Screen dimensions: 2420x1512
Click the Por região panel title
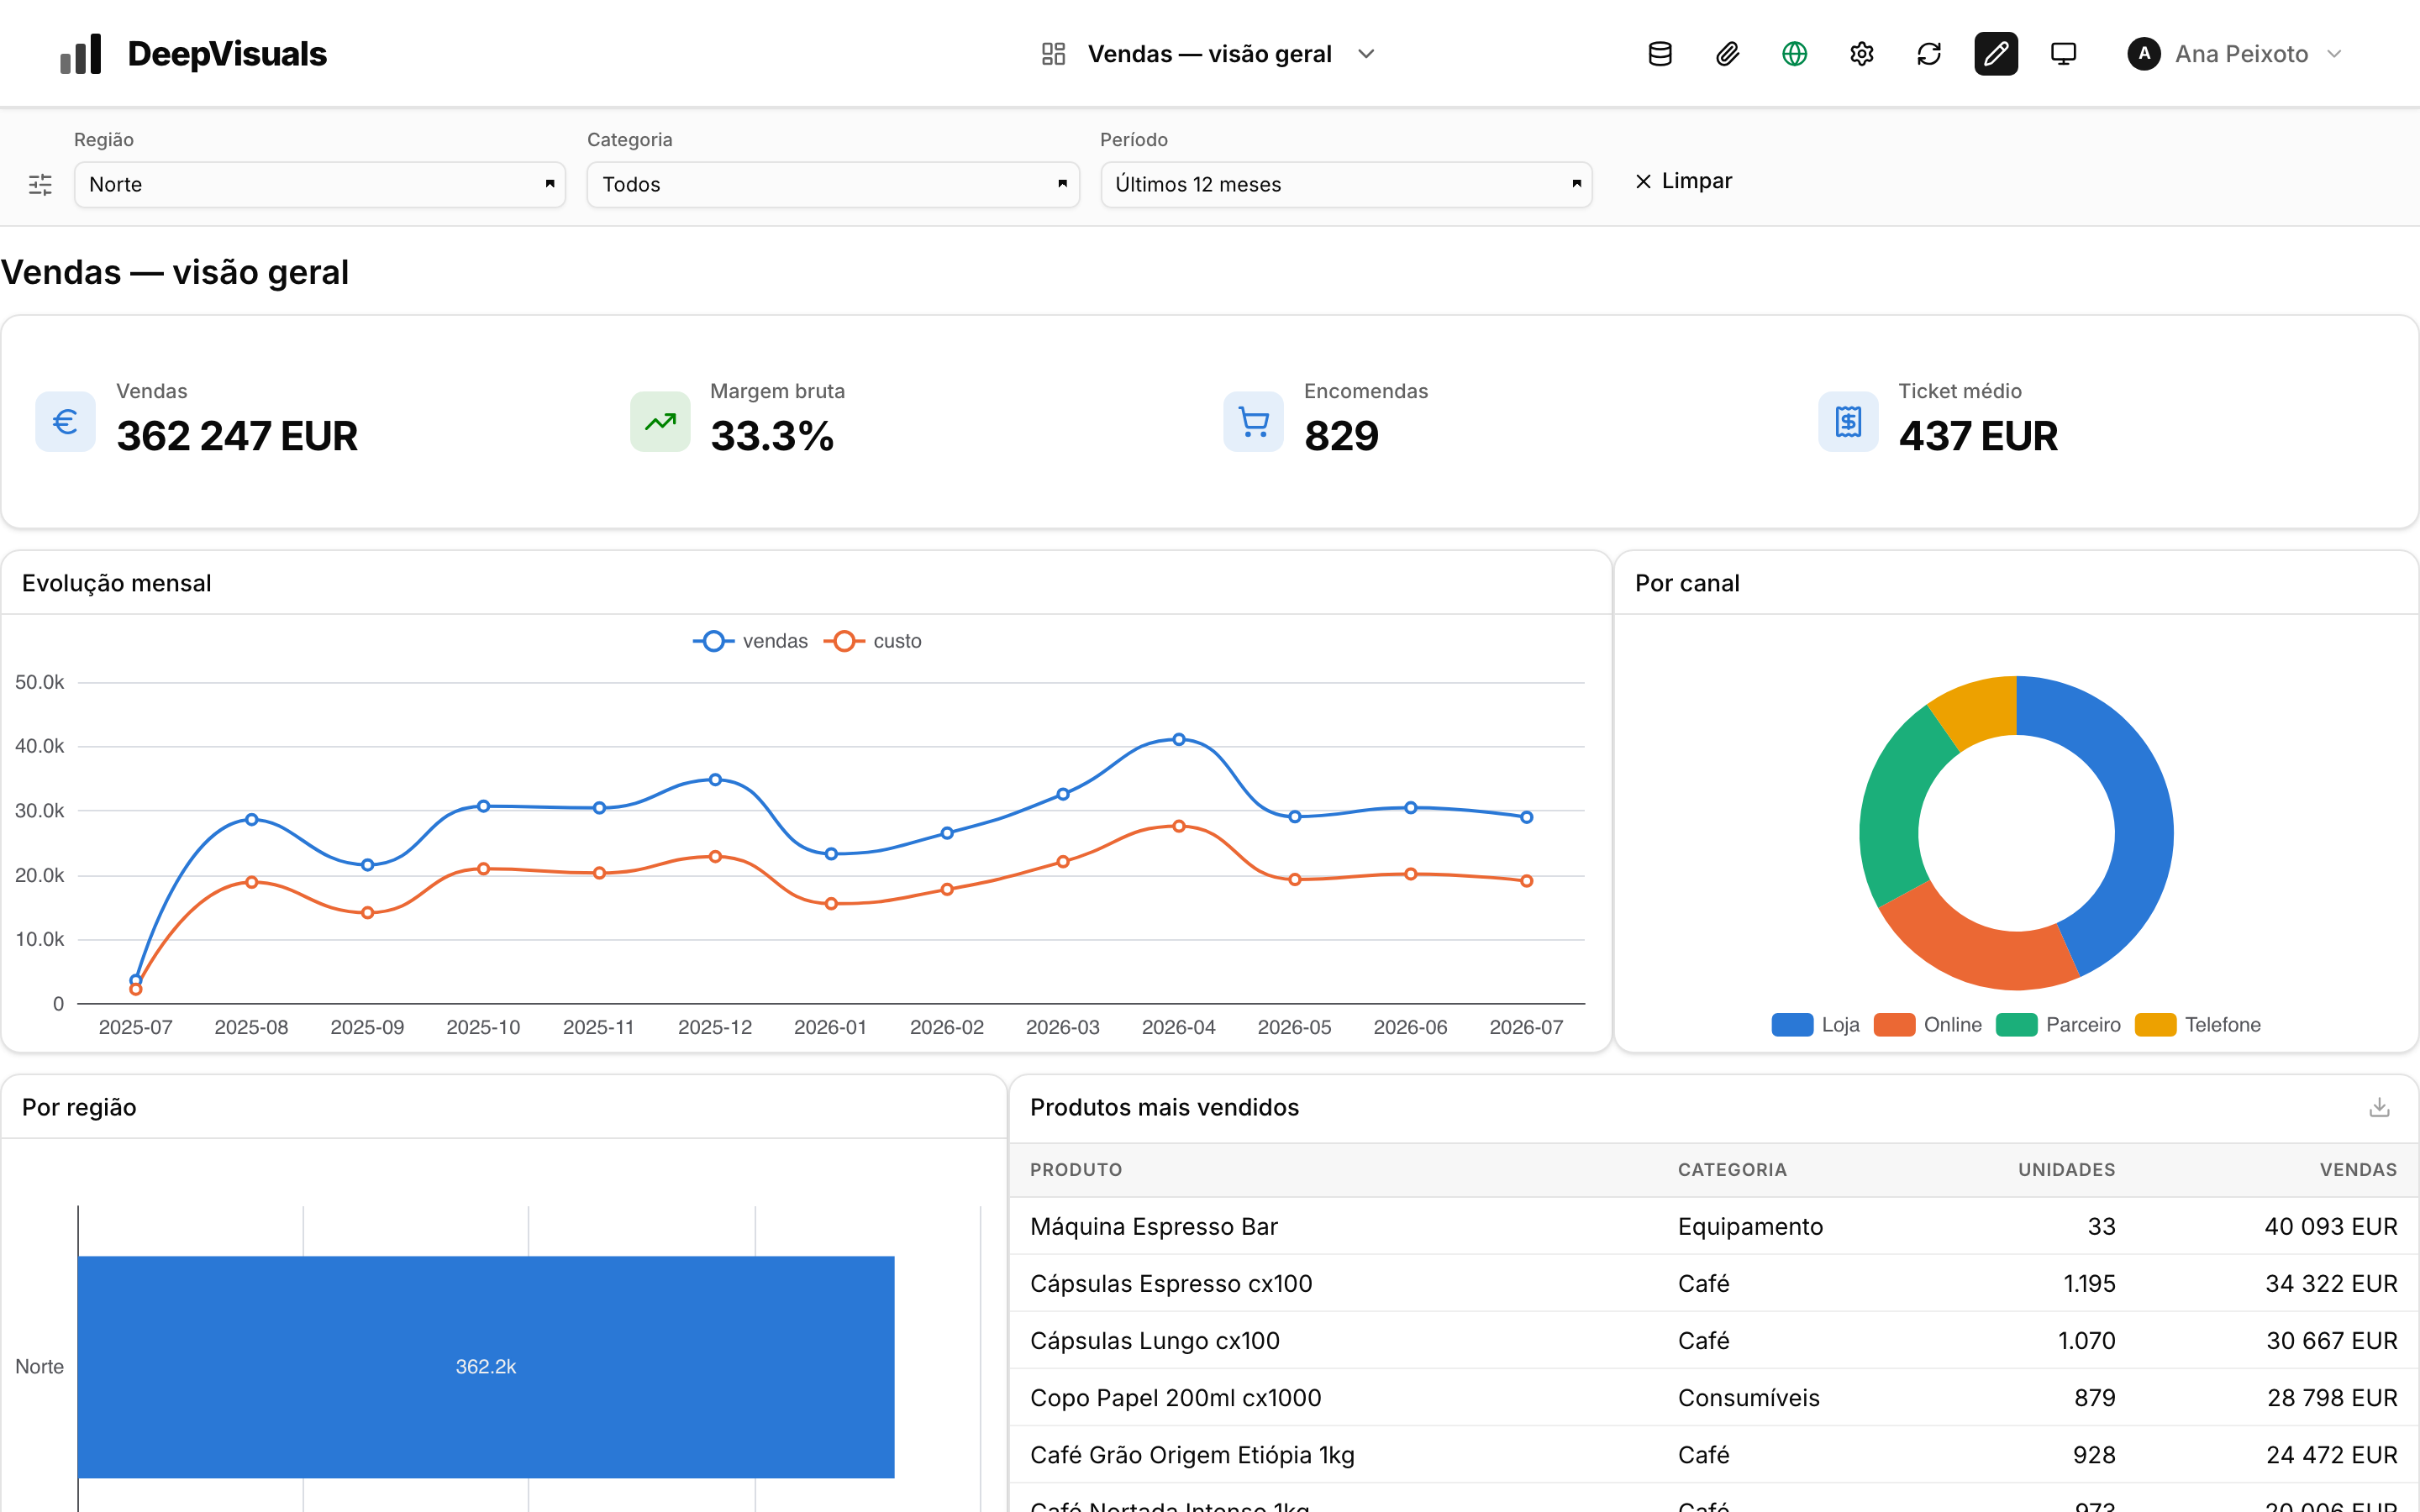[x=79, y=1107]
